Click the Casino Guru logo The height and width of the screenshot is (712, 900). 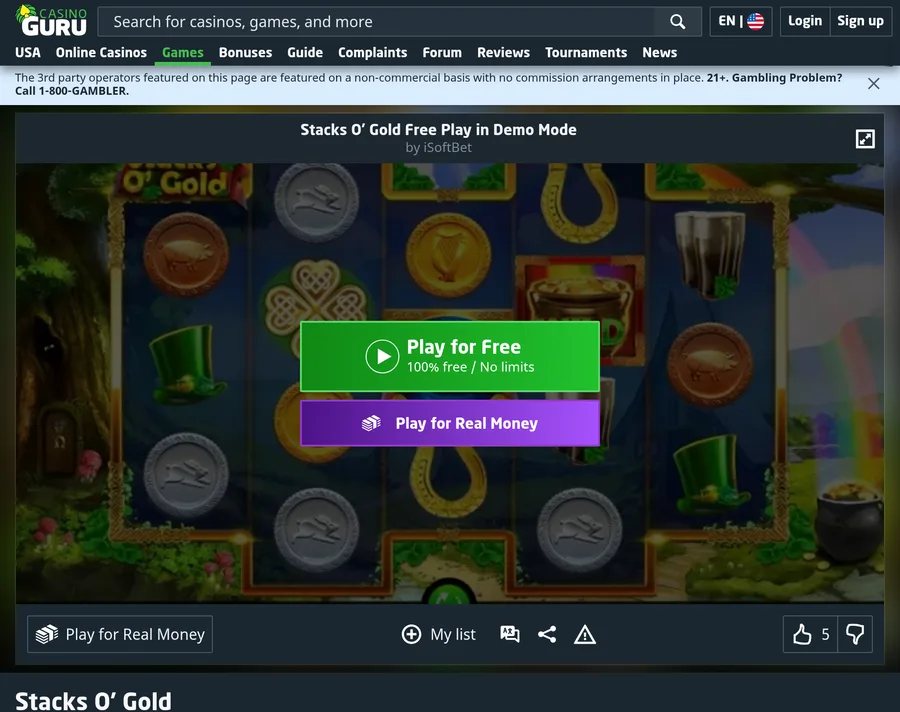pyautogui.click(x=51, y=21)
